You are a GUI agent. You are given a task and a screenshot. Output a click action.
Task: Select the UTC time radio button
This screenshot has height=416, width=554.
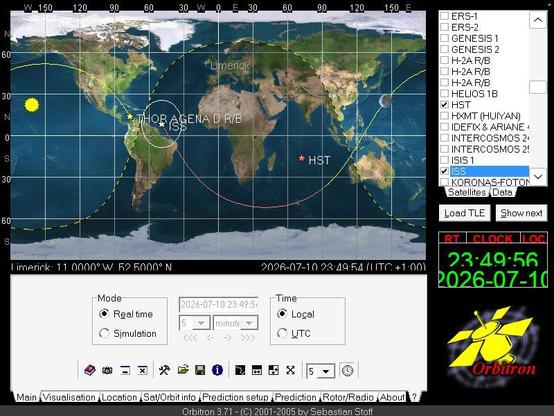282,333
